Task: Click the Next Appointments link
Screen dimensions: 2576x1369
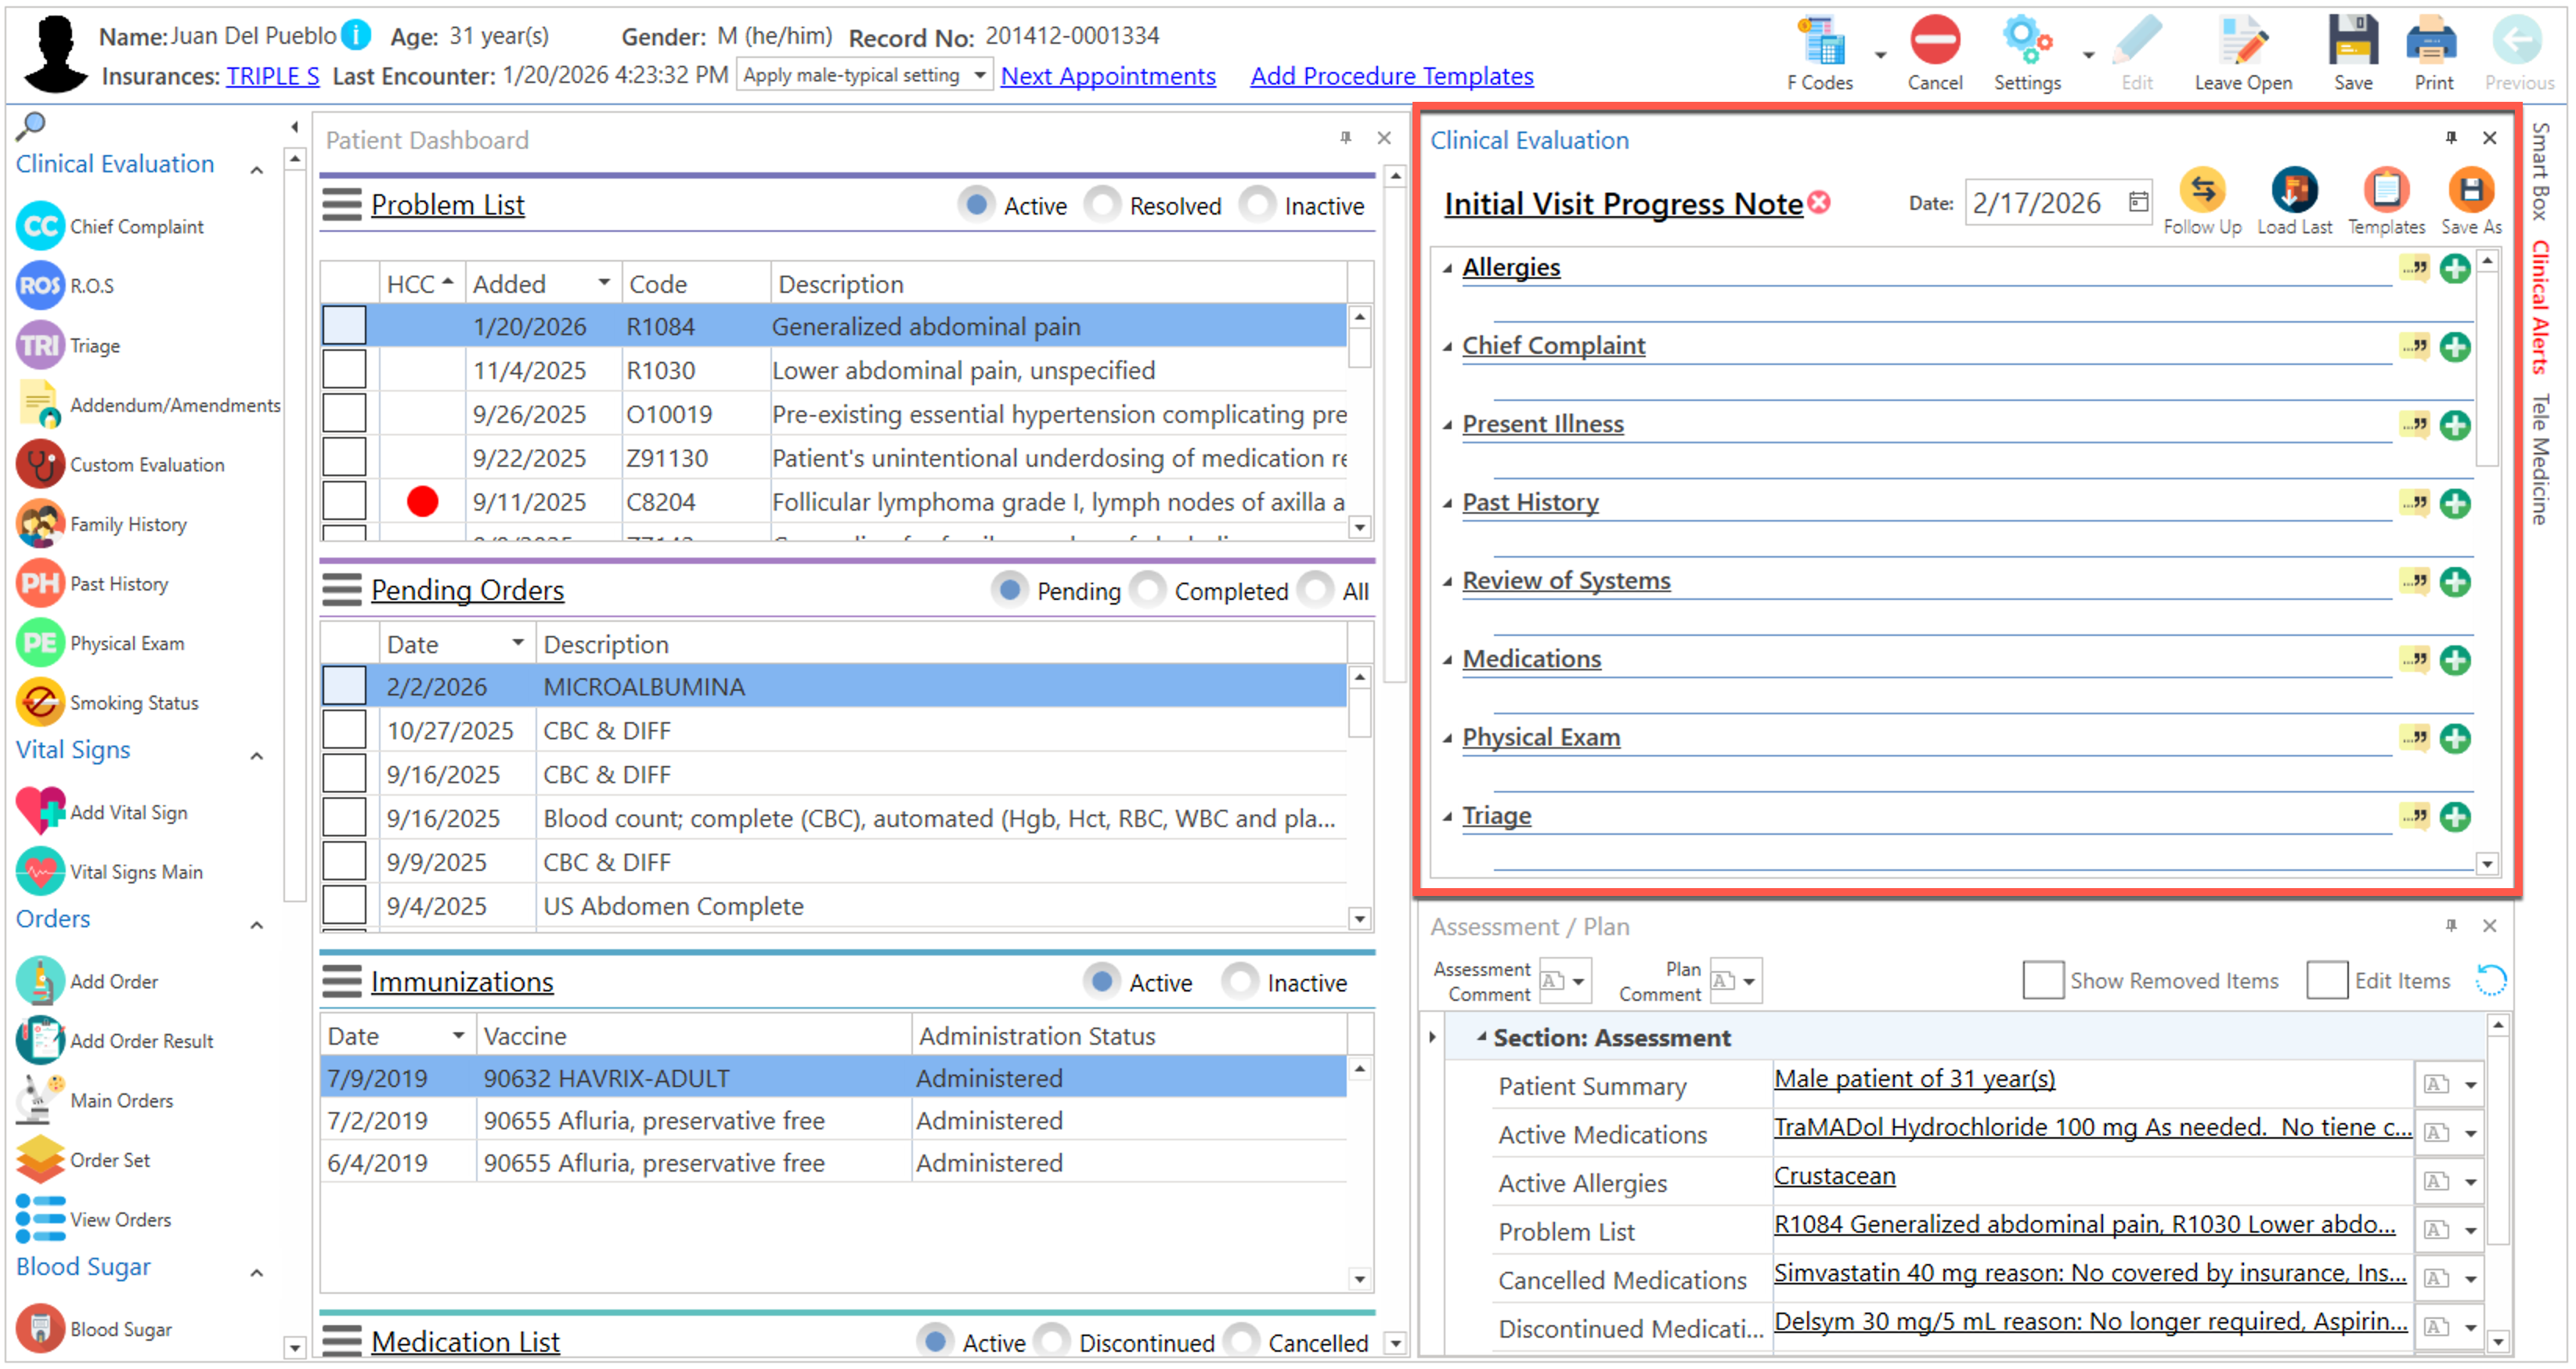Action: pyautogui.click(x=1107, y=76)
